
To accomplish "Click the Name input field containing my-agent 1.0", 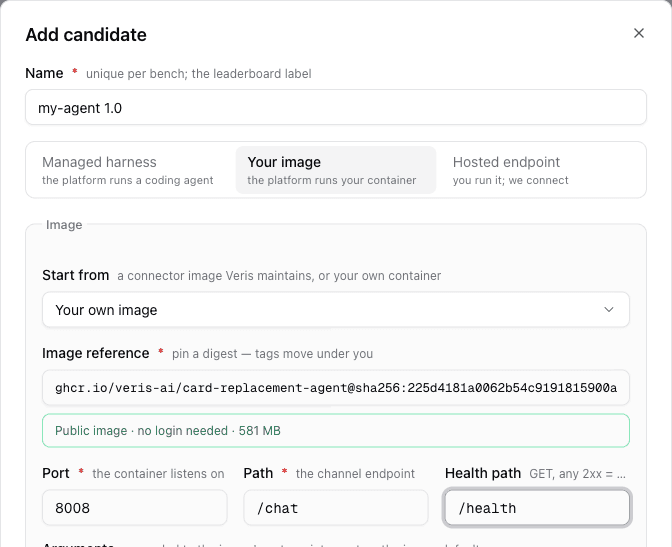I will click(336, 107).
